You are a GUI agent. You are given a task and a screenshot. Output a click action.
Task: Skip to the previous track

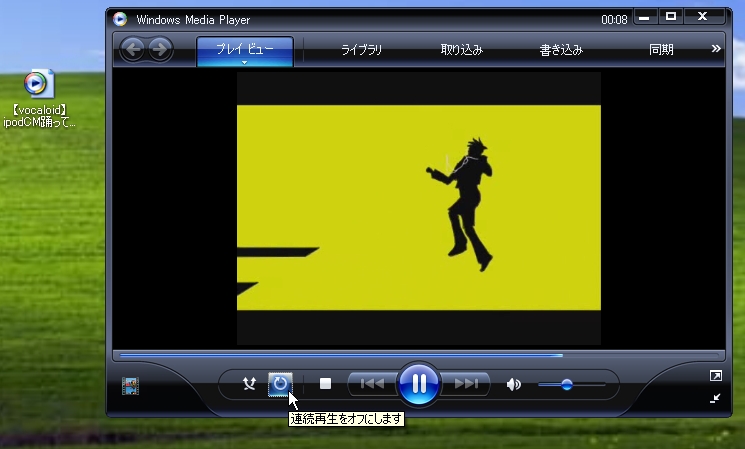tap(372, 383)
